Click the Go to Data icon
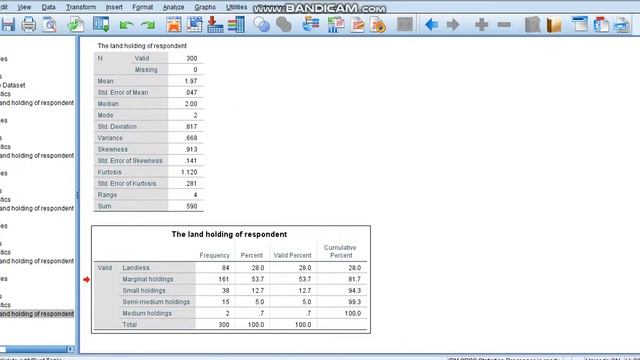640x360 pixels. [173, 24]
